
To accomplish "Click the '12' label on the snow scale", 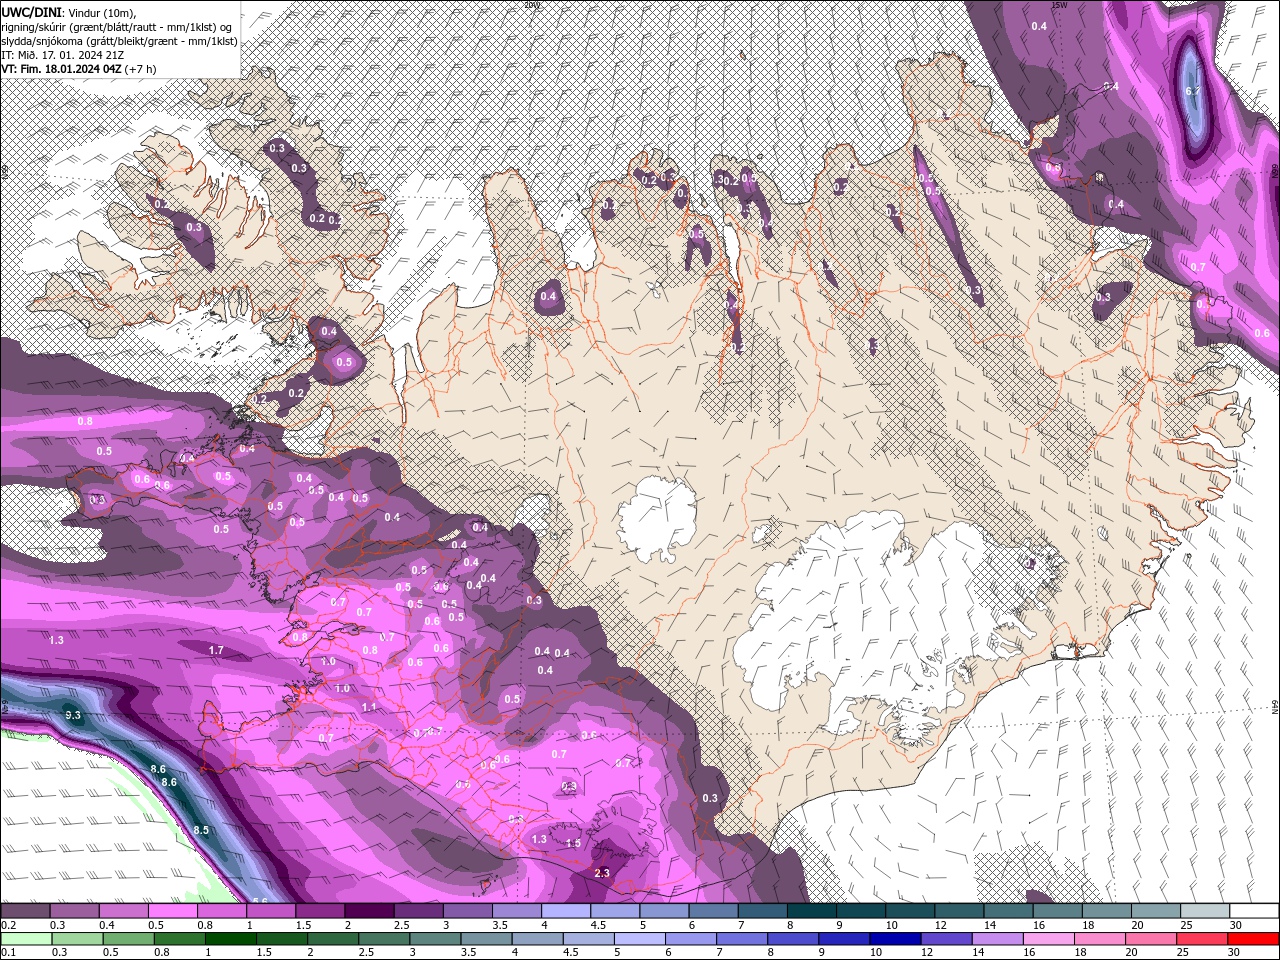I will pyautogui.click(x=939, y=925).
